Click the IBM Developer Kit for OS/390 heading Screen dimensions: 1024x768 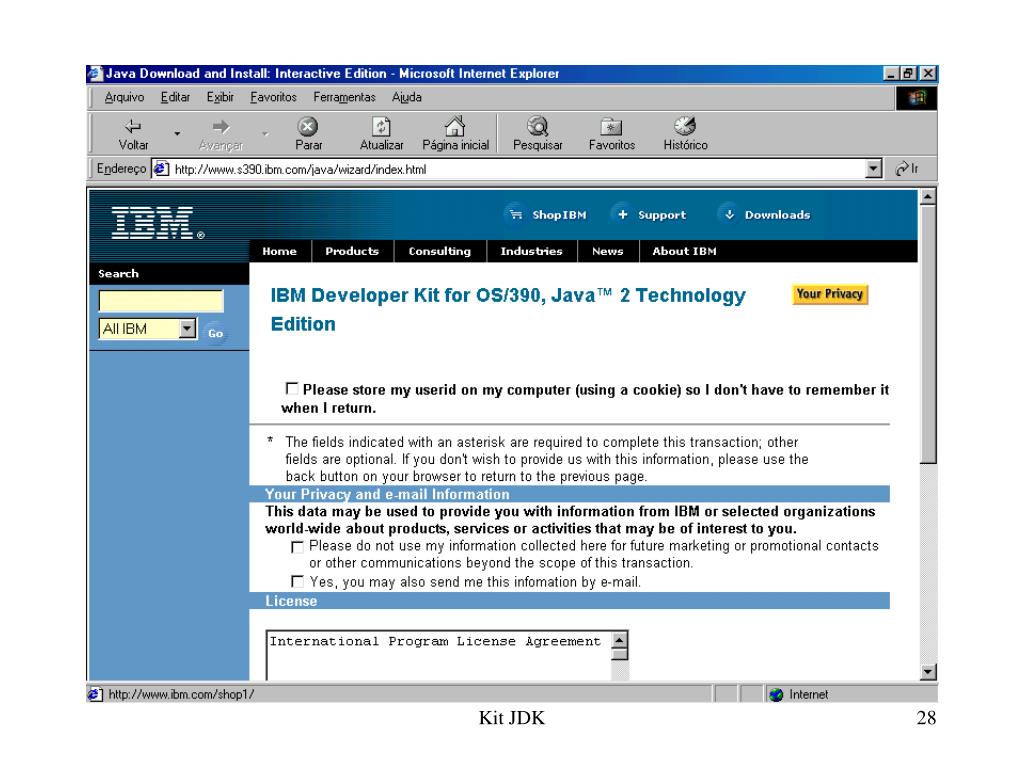pos(508,310)
